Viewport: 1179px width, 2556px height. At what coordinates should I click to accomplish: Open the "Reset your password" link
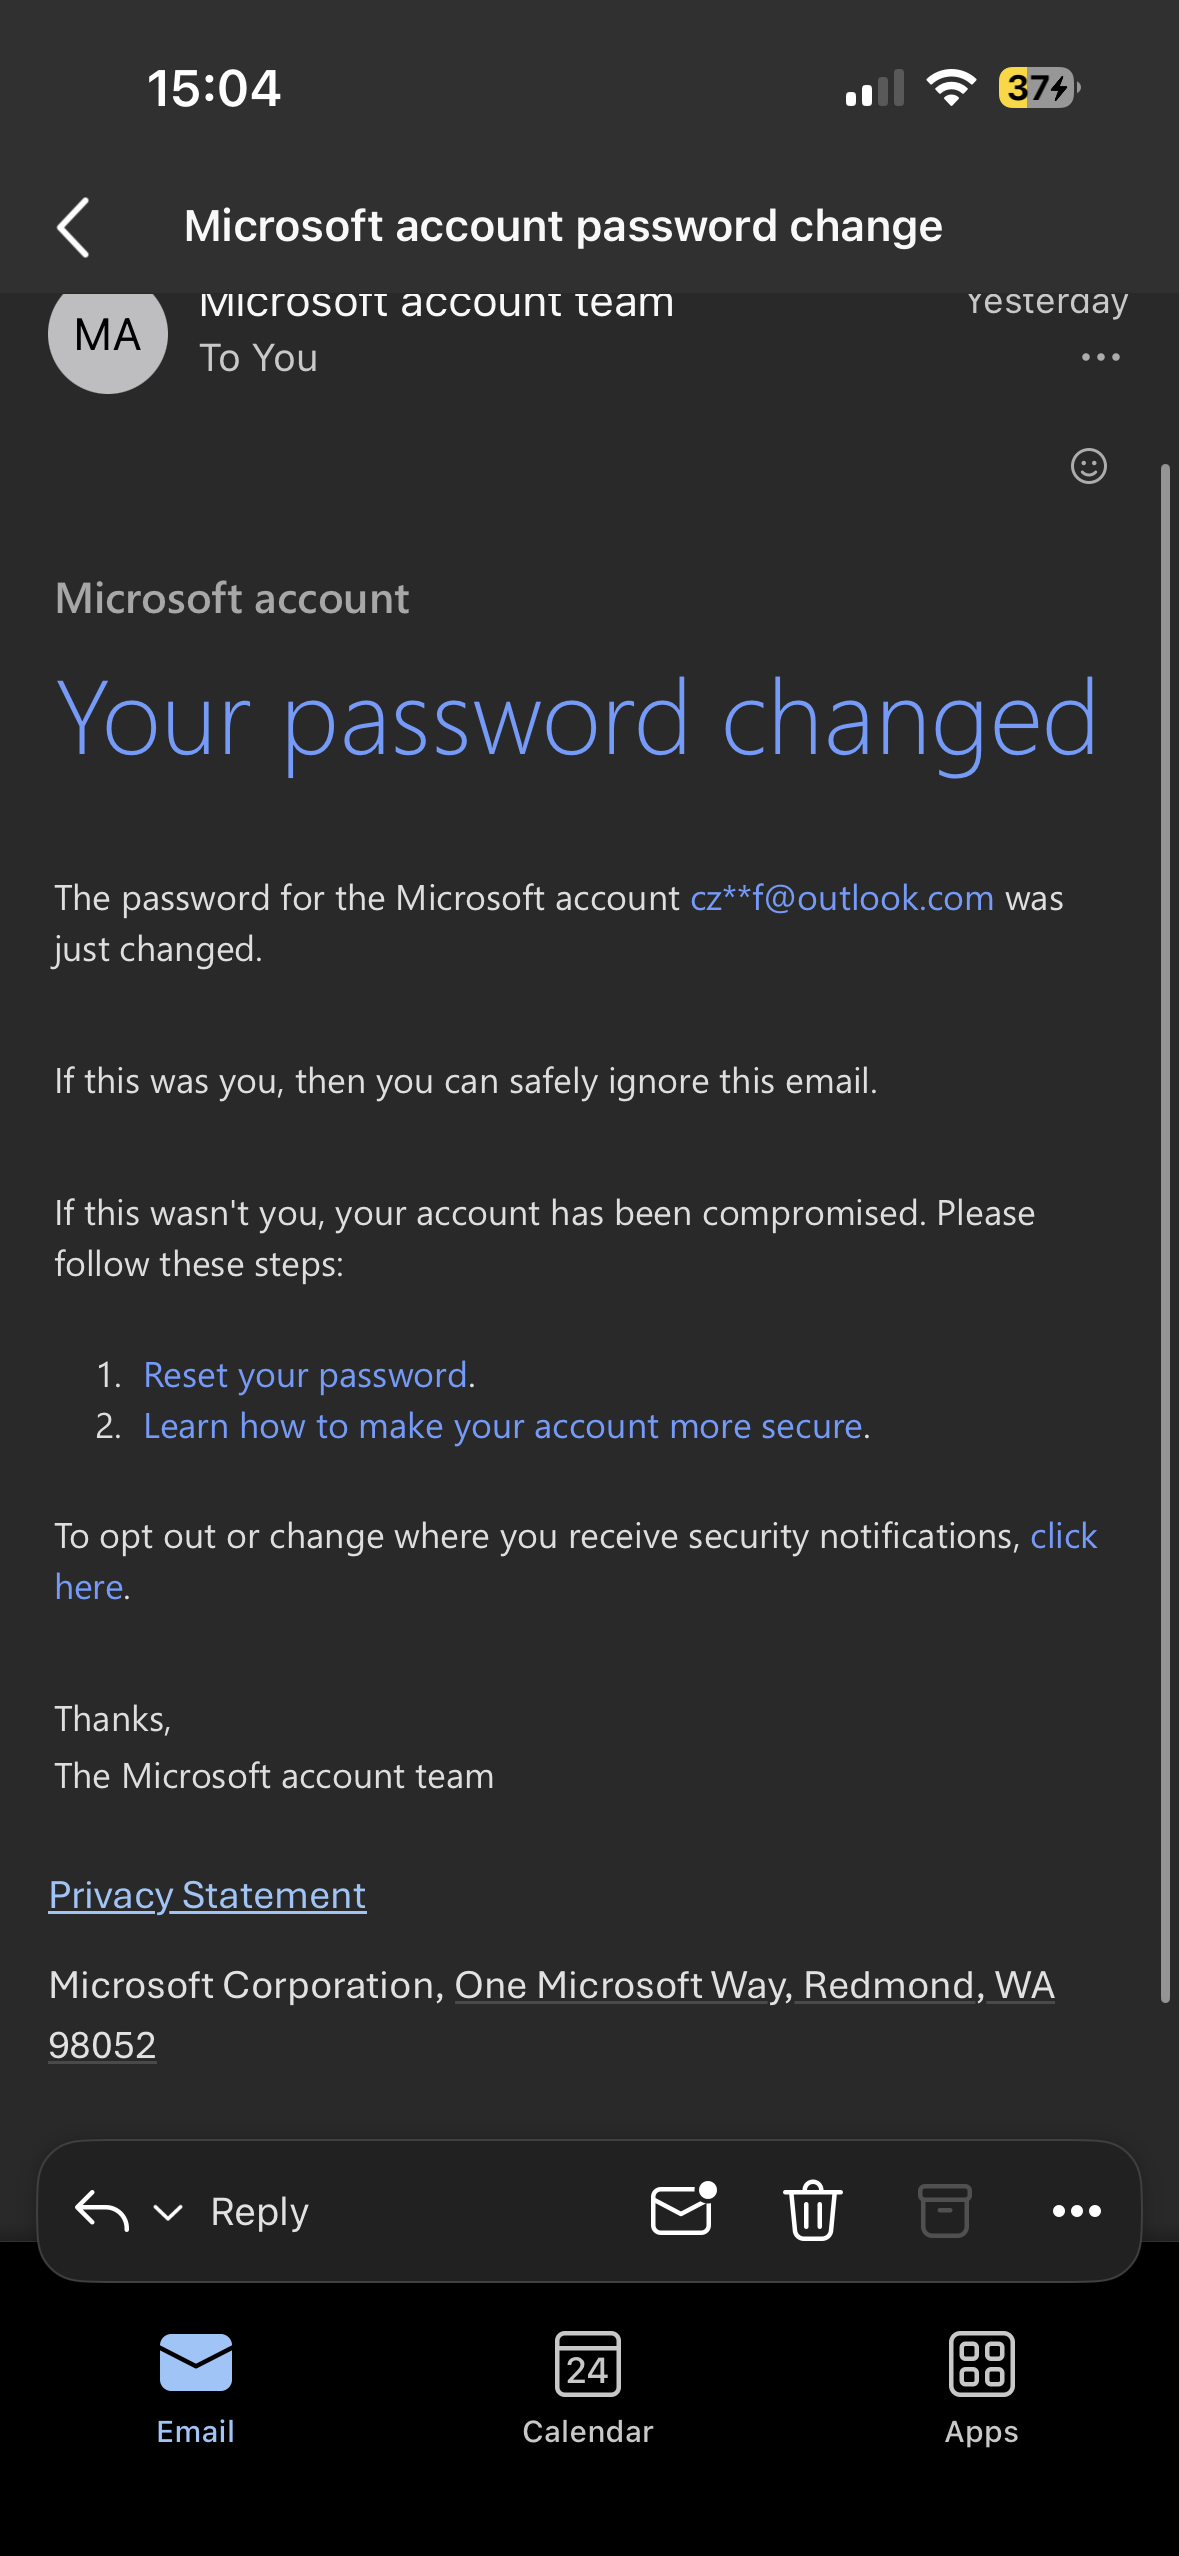(x=306, y=1375)
